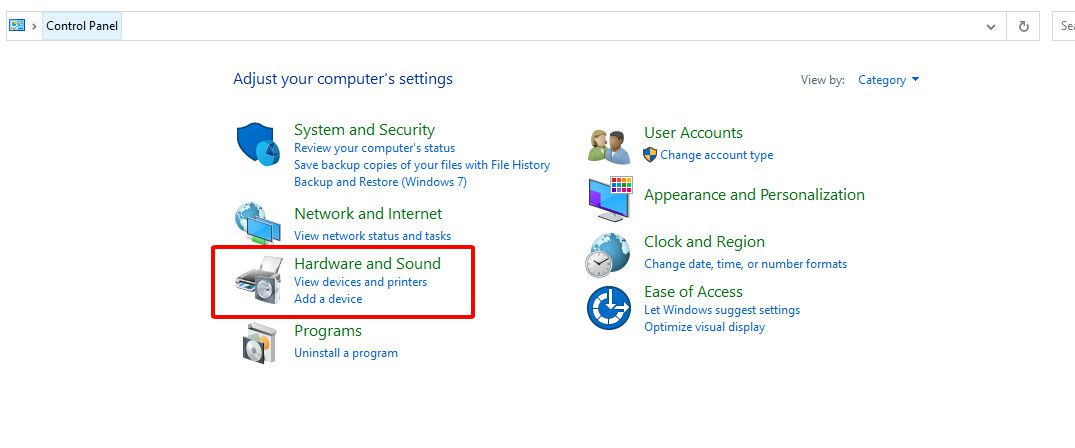Click the Ease of Access icon

pyautogui.click(x=608, y=308)
